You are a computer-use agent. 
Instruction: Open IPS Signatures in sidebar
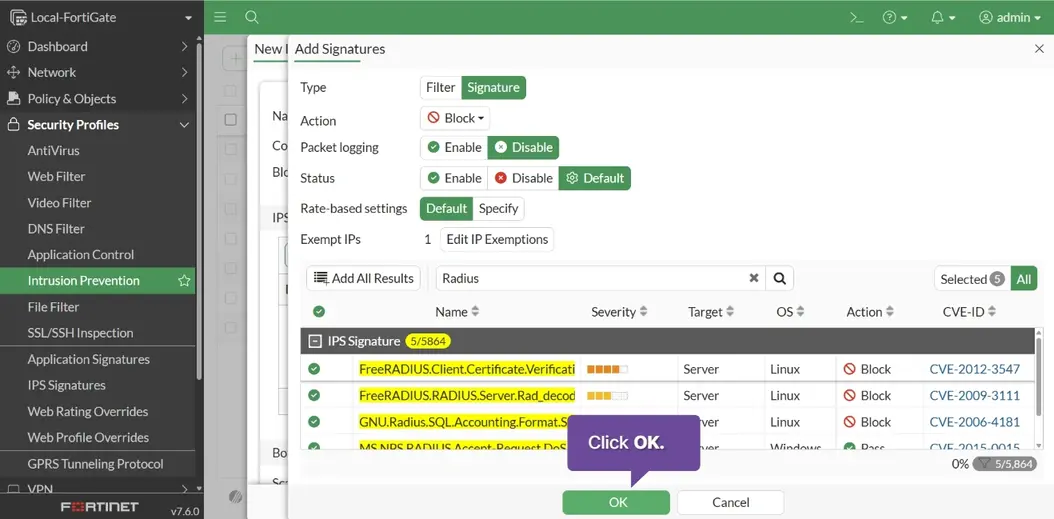pos(67,386)
